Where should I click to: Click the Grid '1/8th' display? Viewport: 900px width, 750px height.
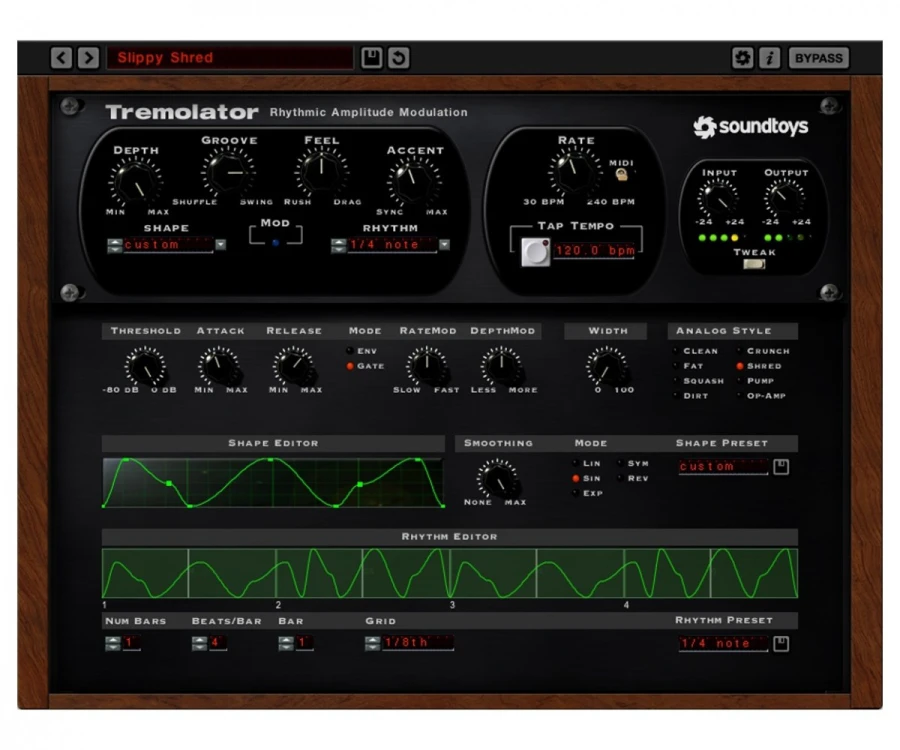417,643
